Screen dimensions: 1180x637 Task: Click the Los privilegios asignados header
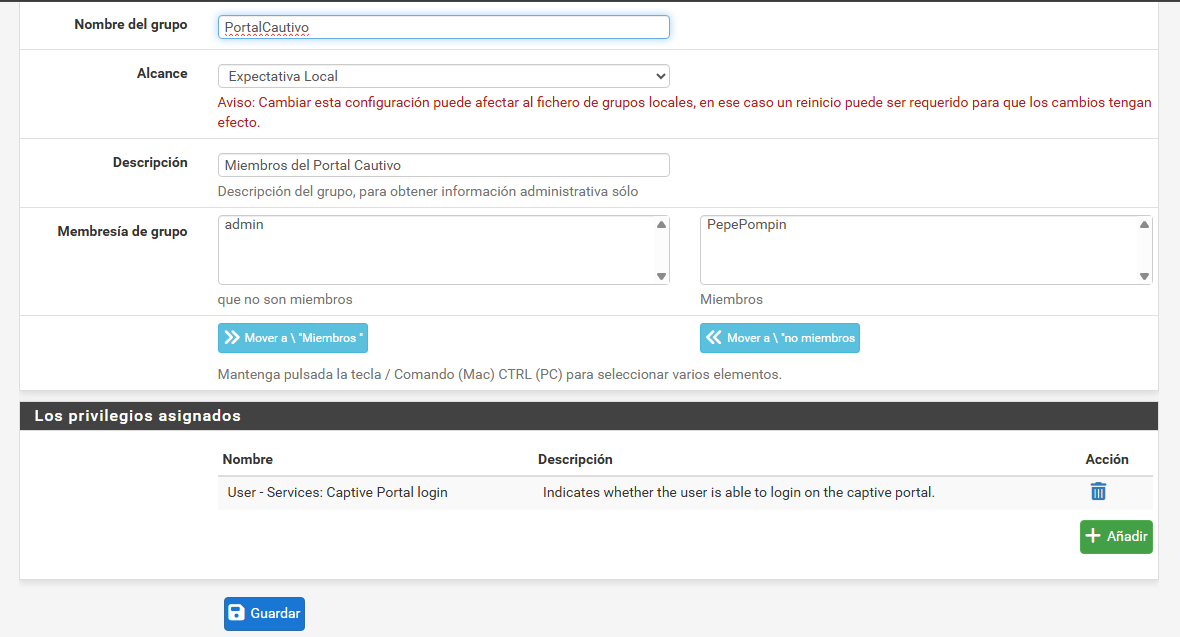point(138,416)
